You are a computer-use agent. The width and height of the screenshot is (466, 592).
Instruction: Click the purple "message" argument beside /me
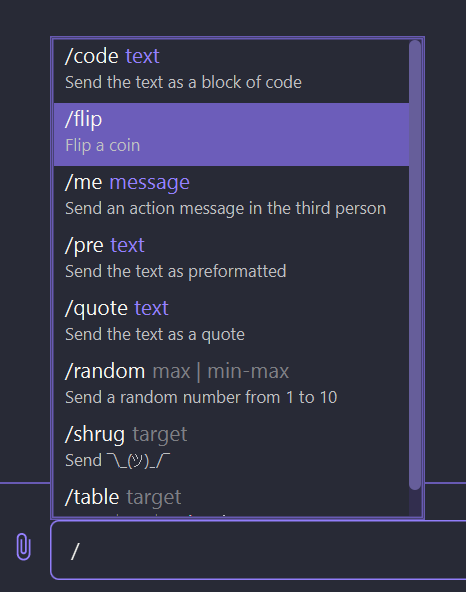(150, 183)
